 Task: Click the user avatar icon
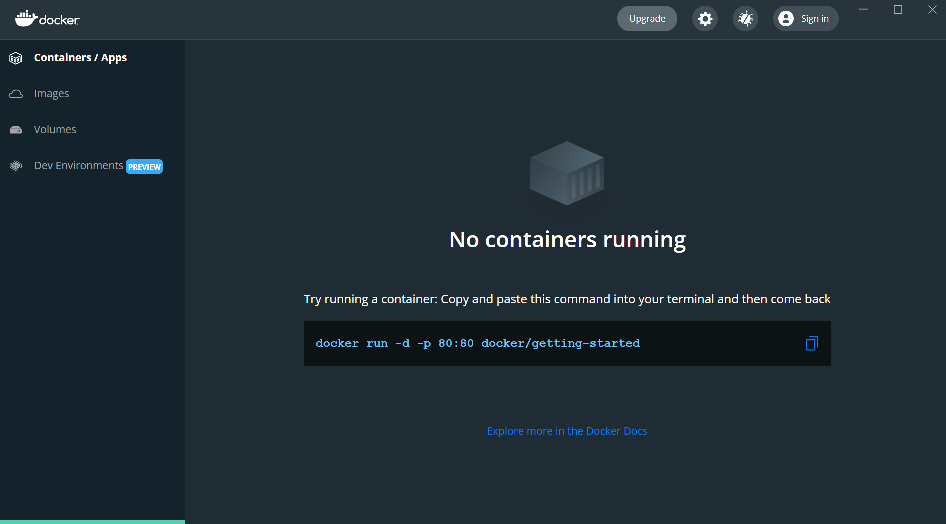pos(786,19)
